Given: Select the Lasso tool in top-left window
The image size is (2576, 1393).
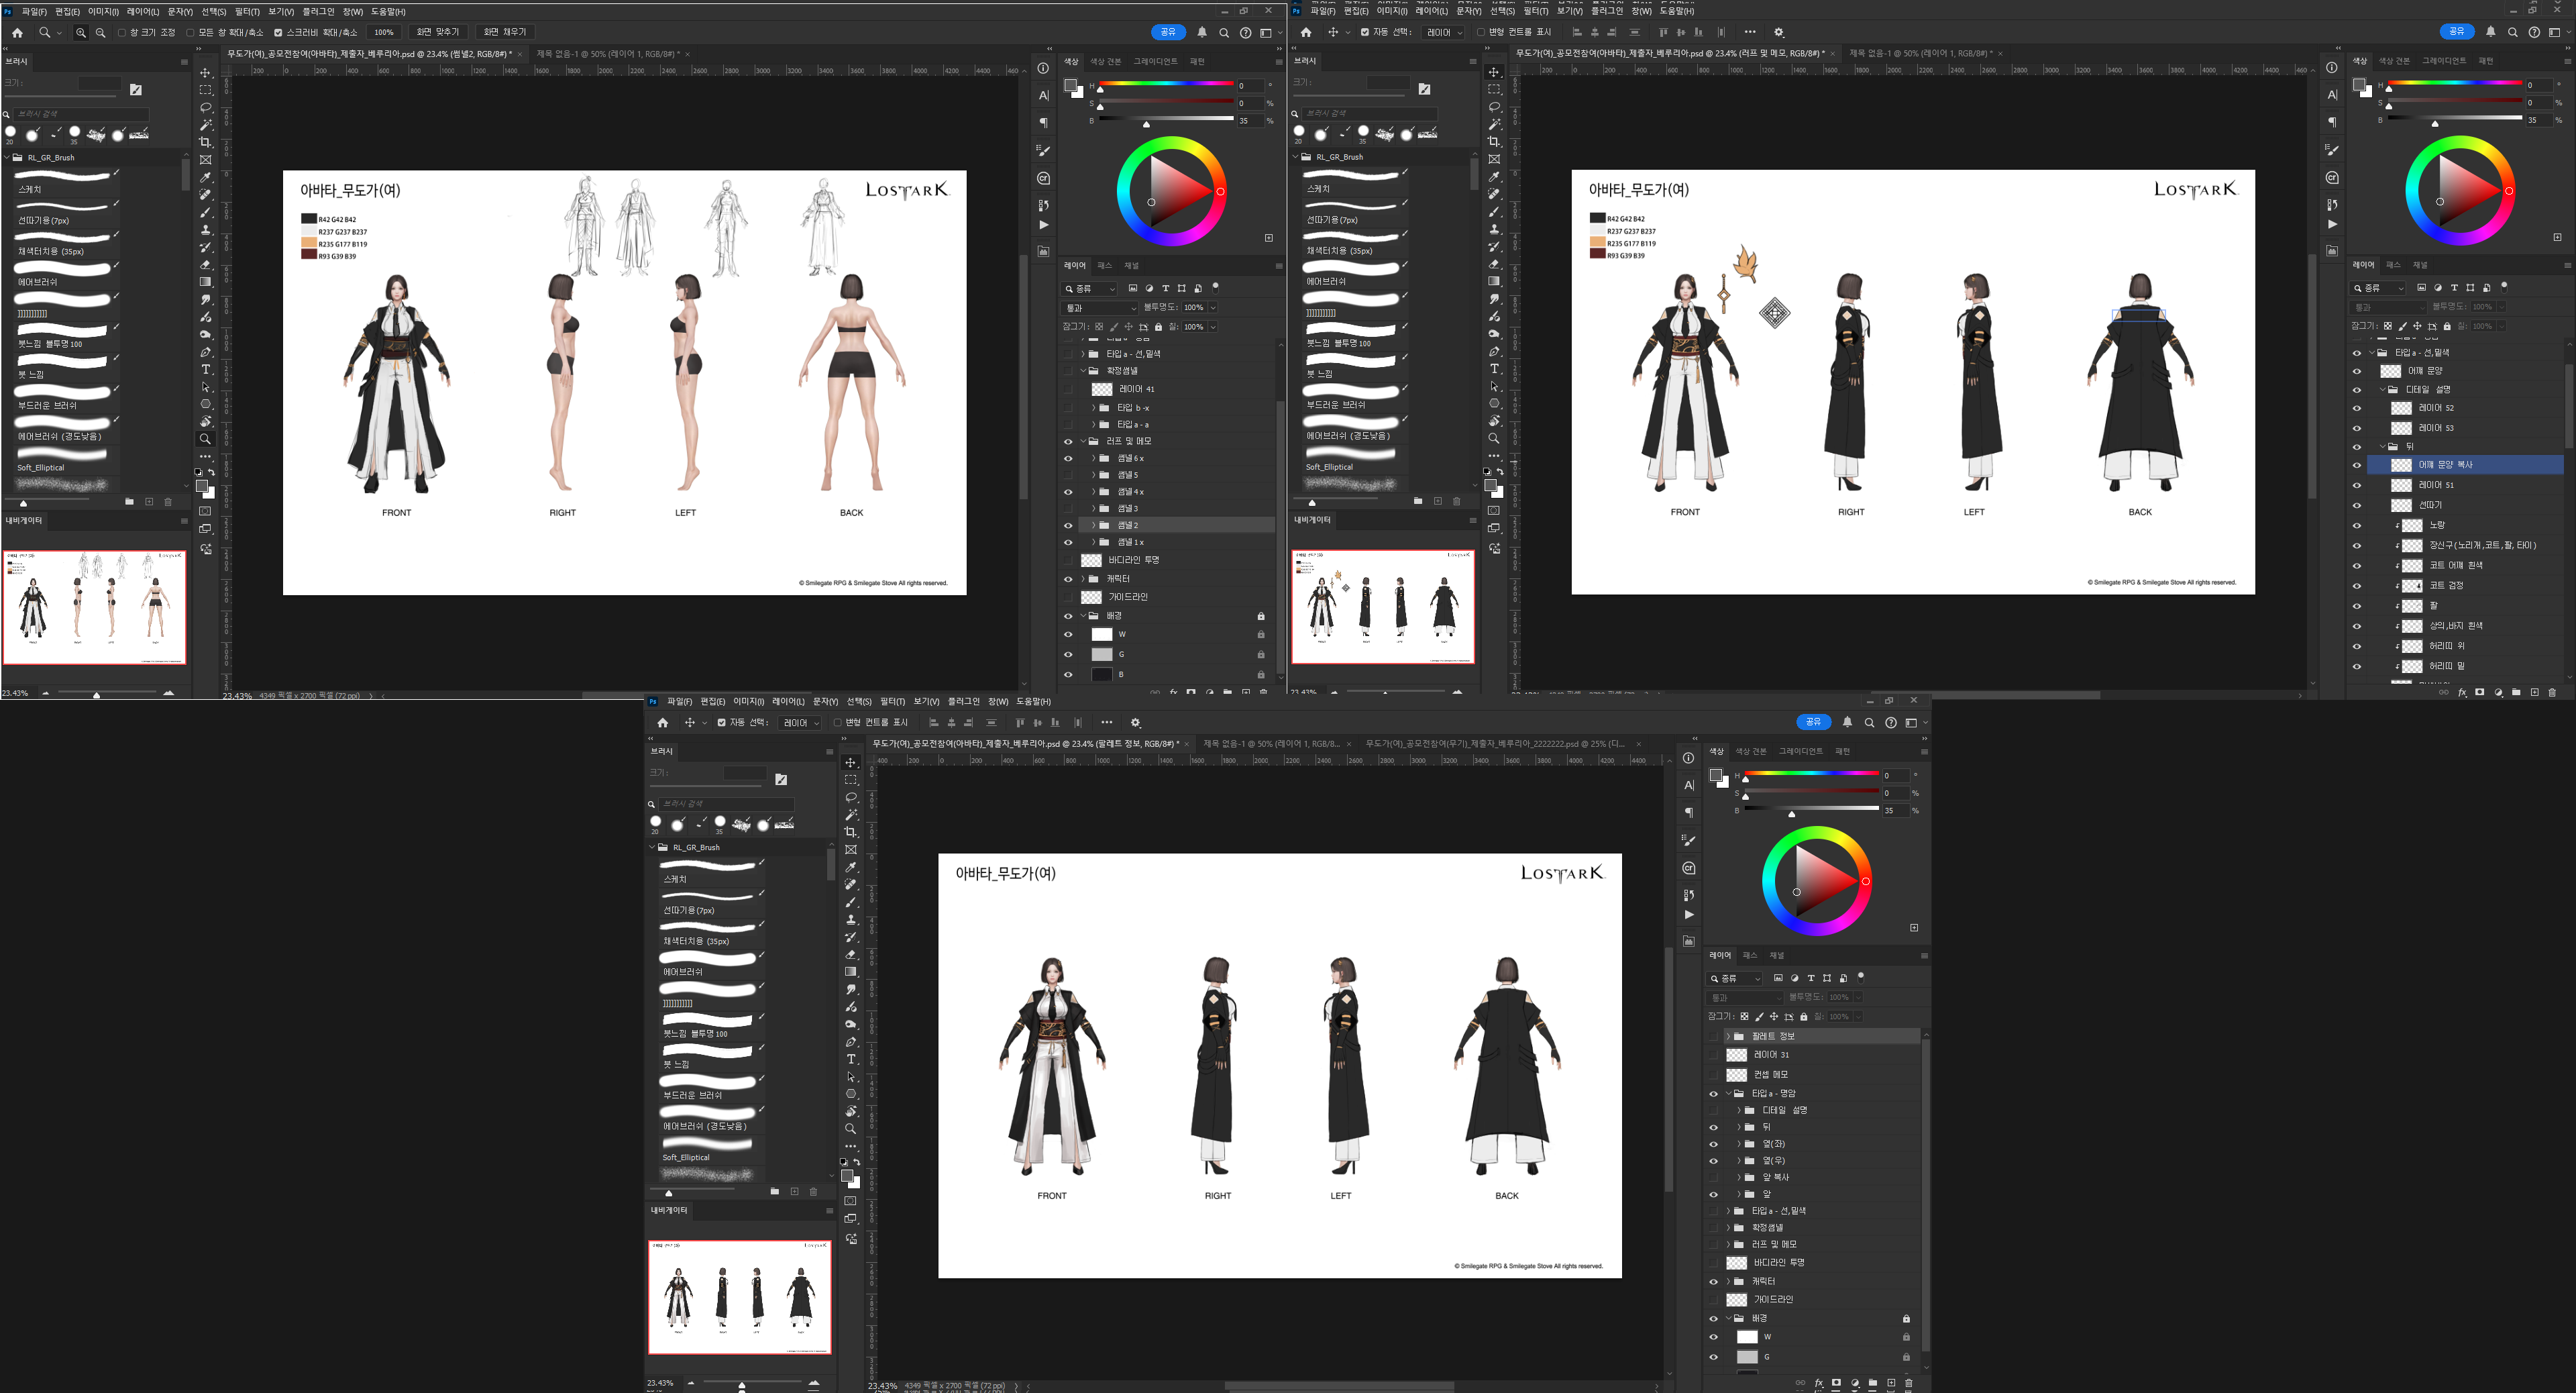Looking at the screenshot, I should click(205, 107).
